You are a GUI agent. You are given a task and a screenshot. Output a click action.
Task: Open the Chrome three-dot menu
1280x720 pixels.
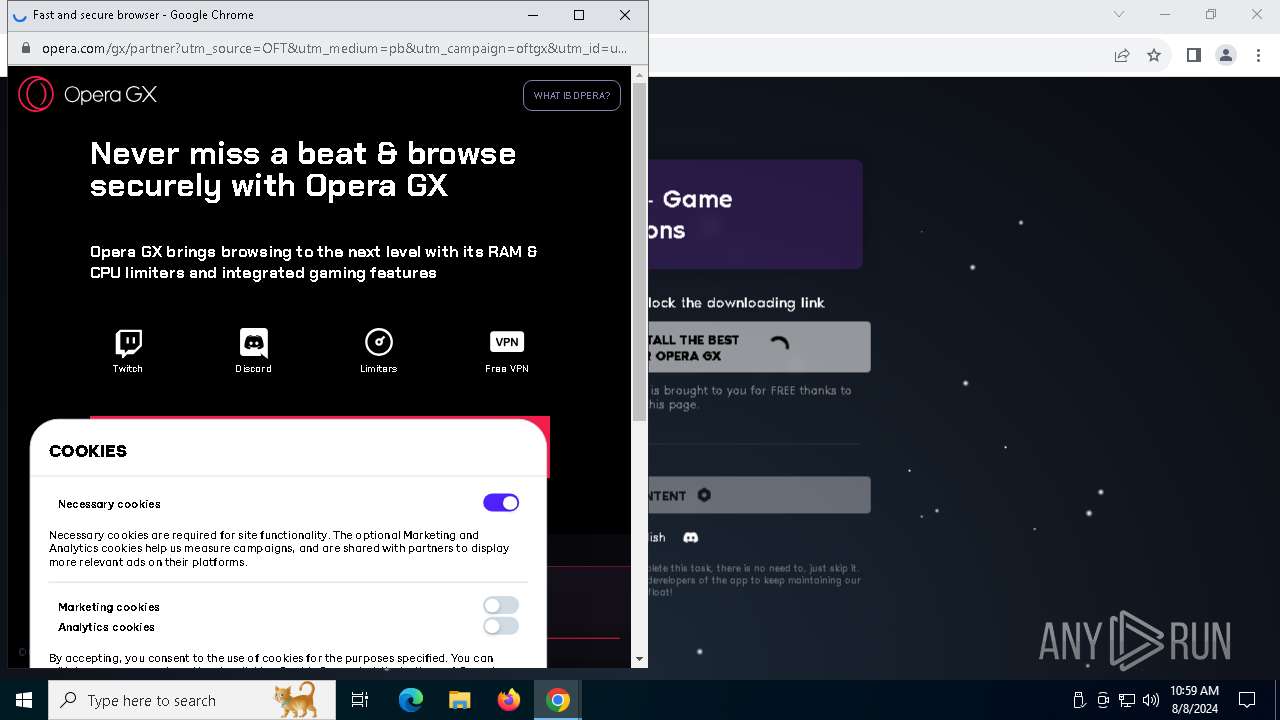[1258, 55]
